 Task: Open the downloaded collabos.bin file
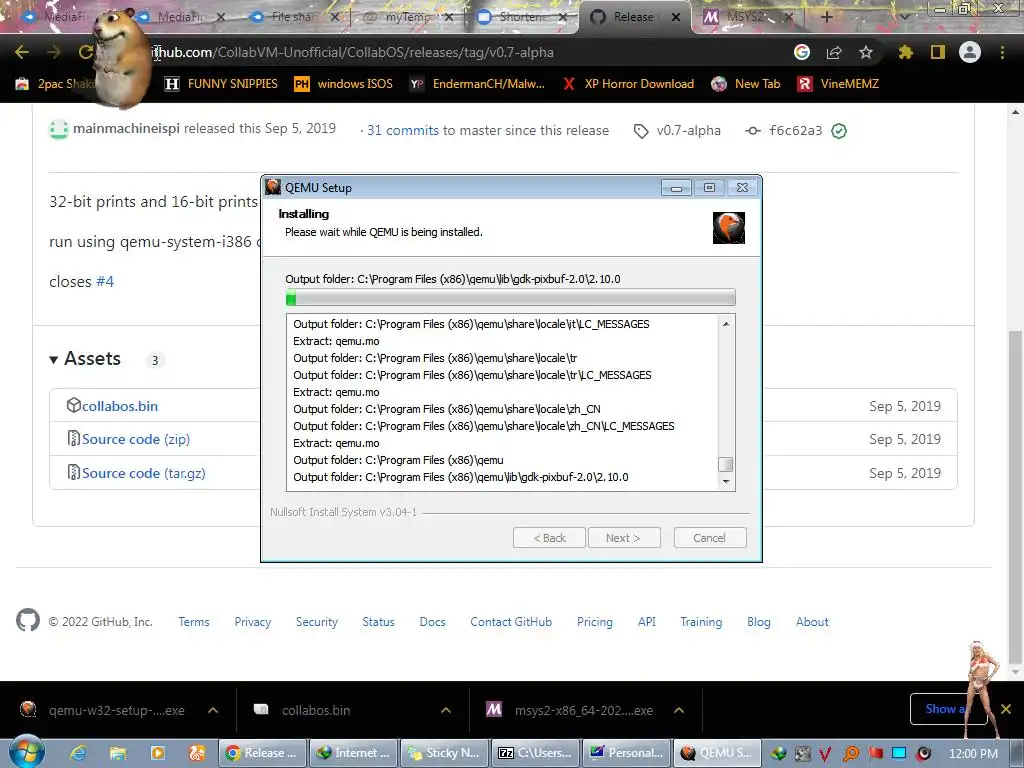(316, 710)
